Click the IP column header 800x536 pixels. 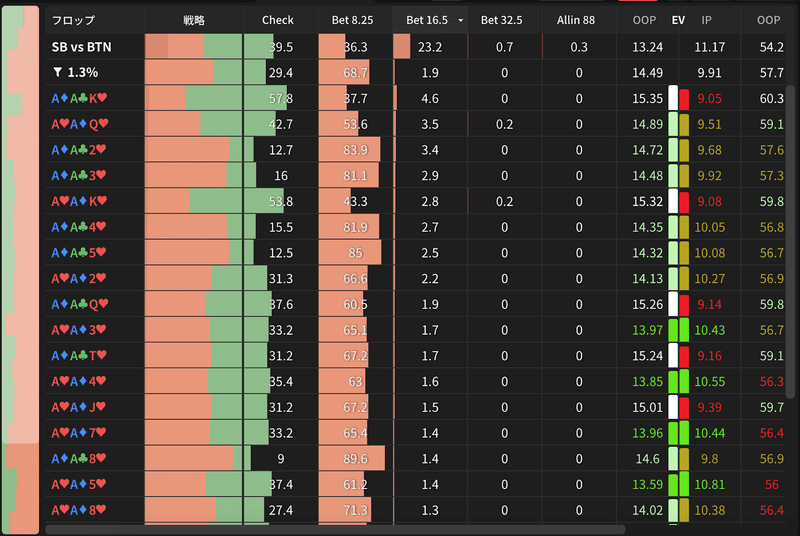click(x=707, y=20)
